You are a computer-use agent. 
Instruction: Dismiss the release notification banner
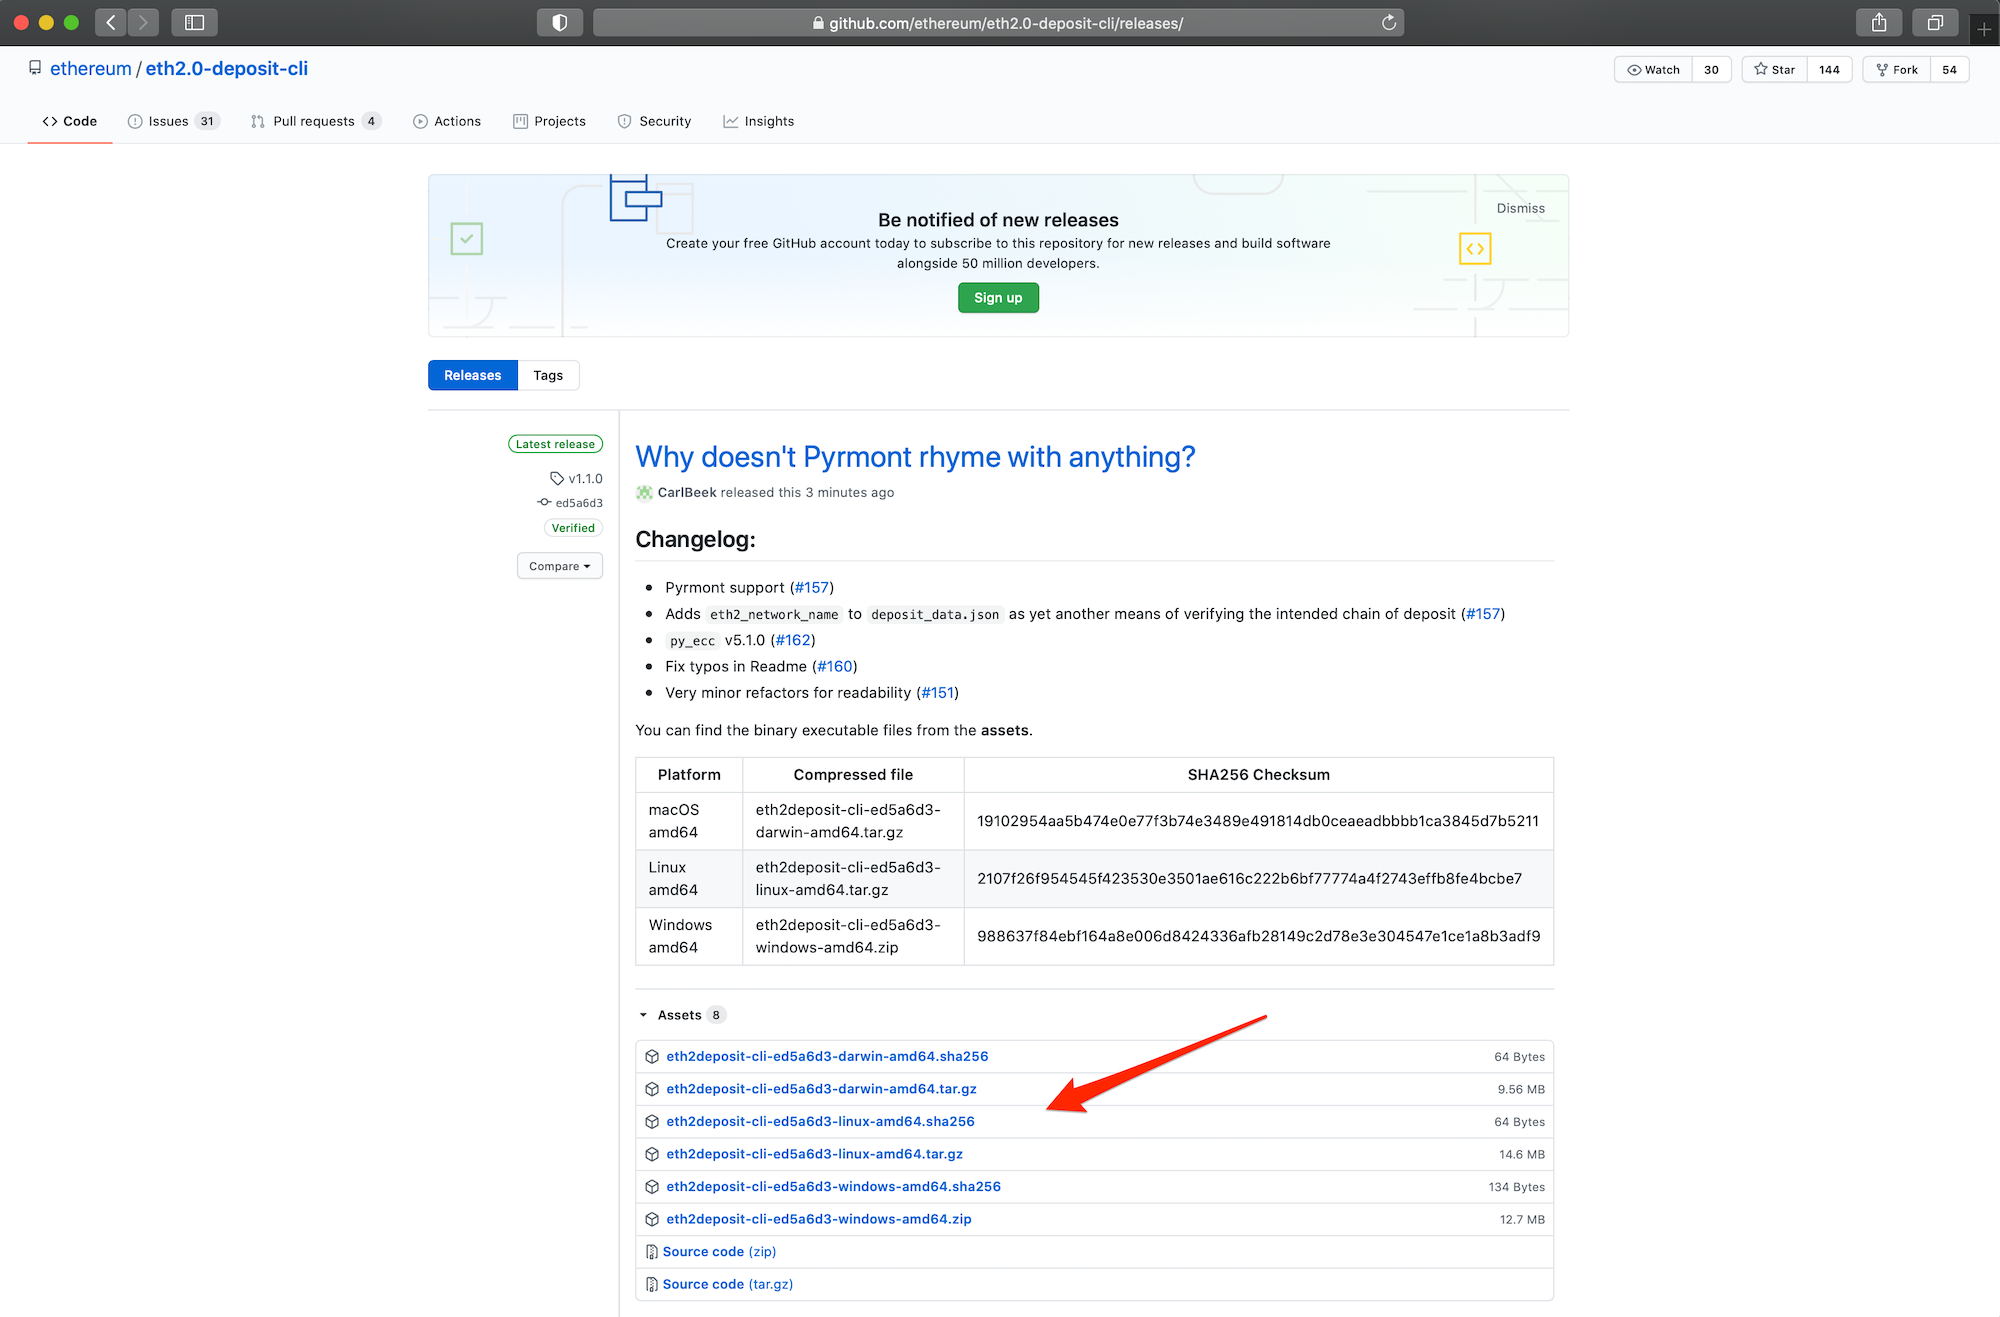point(1520,208)
